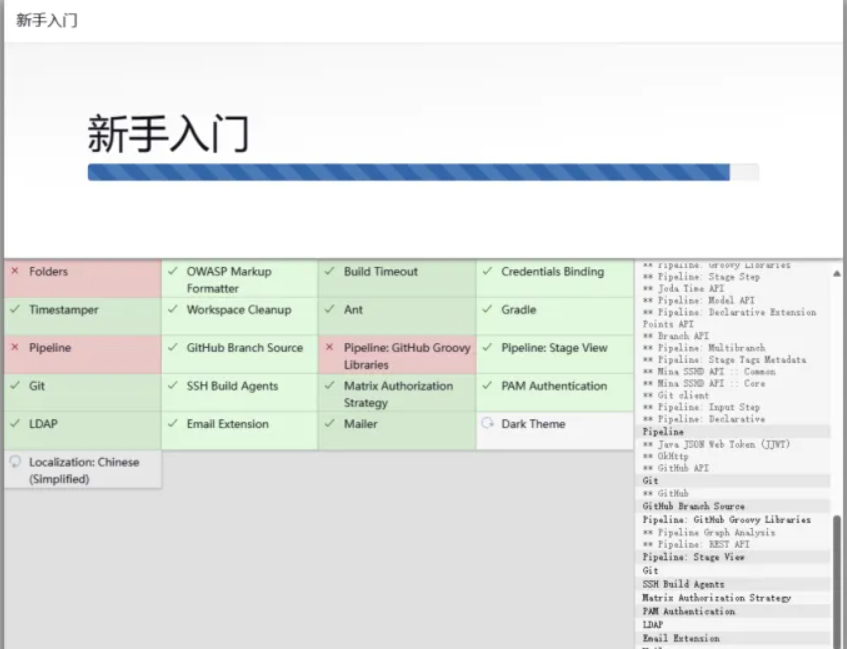Click the green checkmark beside Timestamper
Screen dimensions: 847x649
pyautogui.click(x=15, y=310)
